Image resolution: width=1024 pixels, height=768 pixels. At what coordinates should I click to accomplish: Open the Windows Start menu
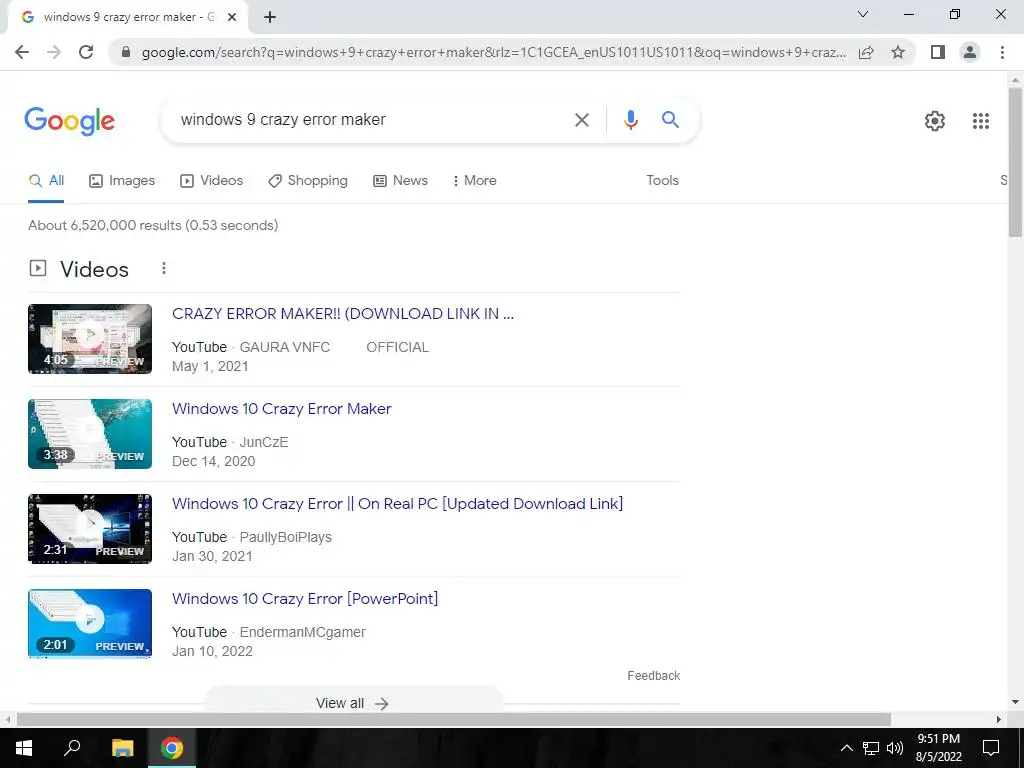(x=24, y=748)
